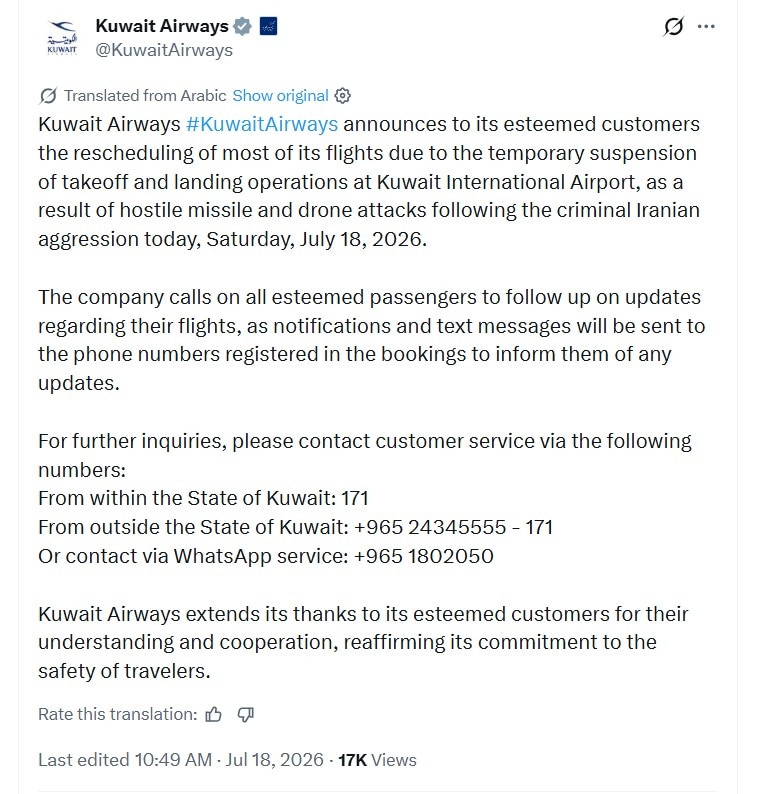This screenshot has width=769, height=794.
Task: Click the Translated from Arabic label
Action: 145,96
